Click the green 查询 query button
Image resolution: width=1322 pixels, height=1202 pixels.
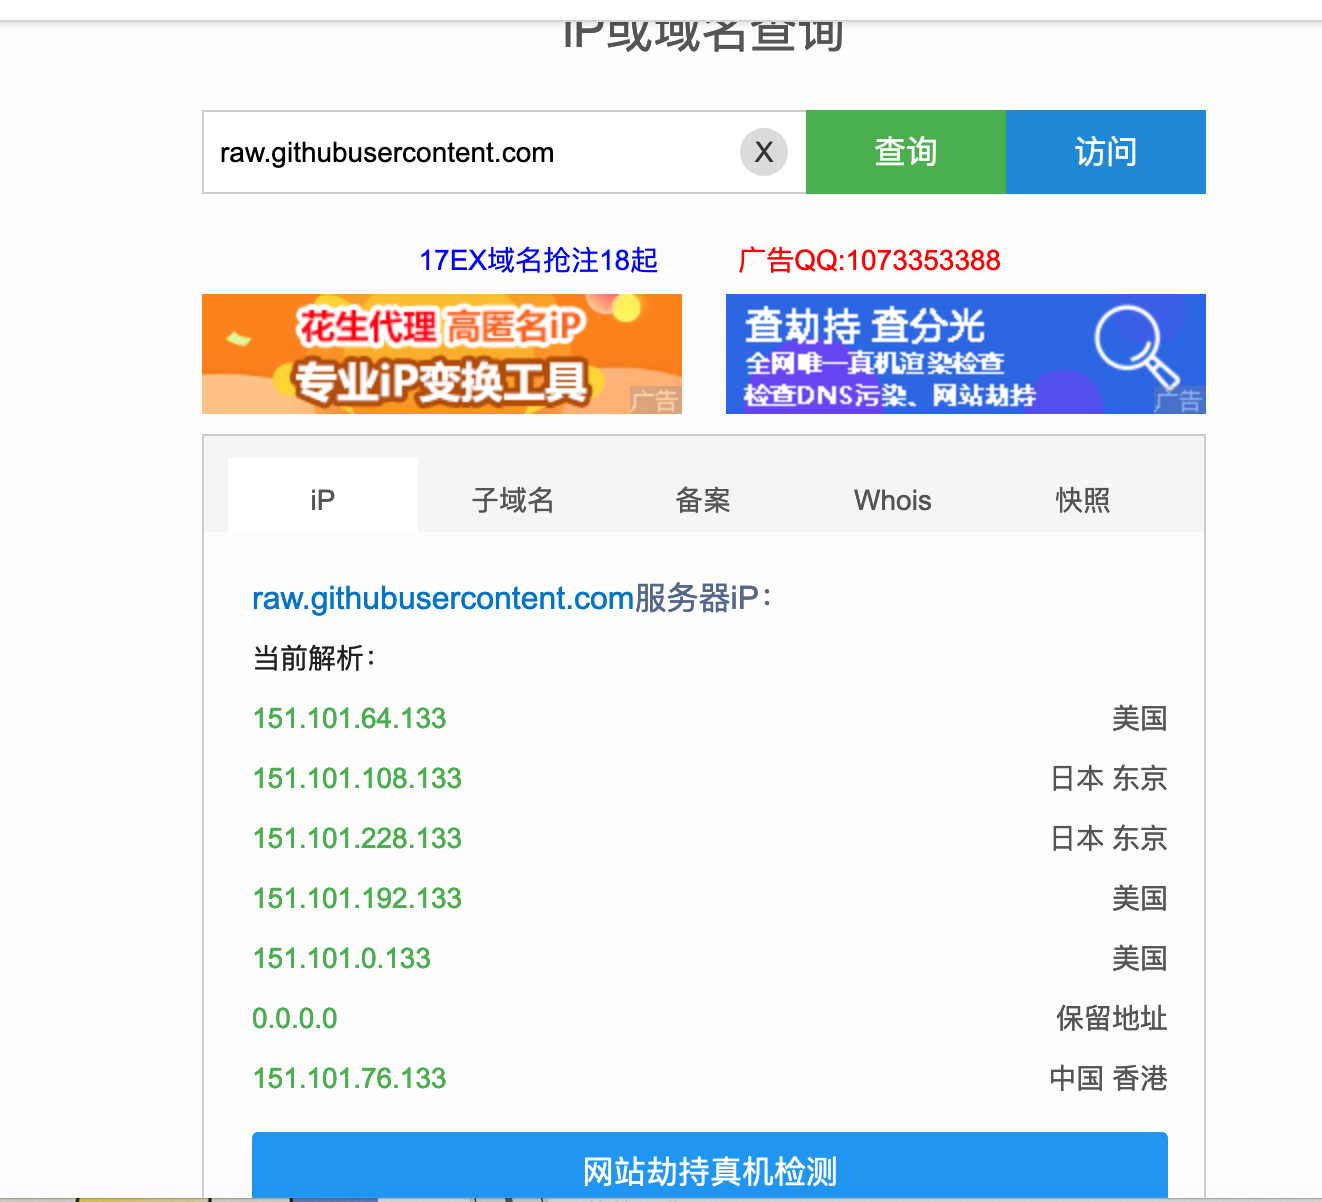[x=906, y=152]
